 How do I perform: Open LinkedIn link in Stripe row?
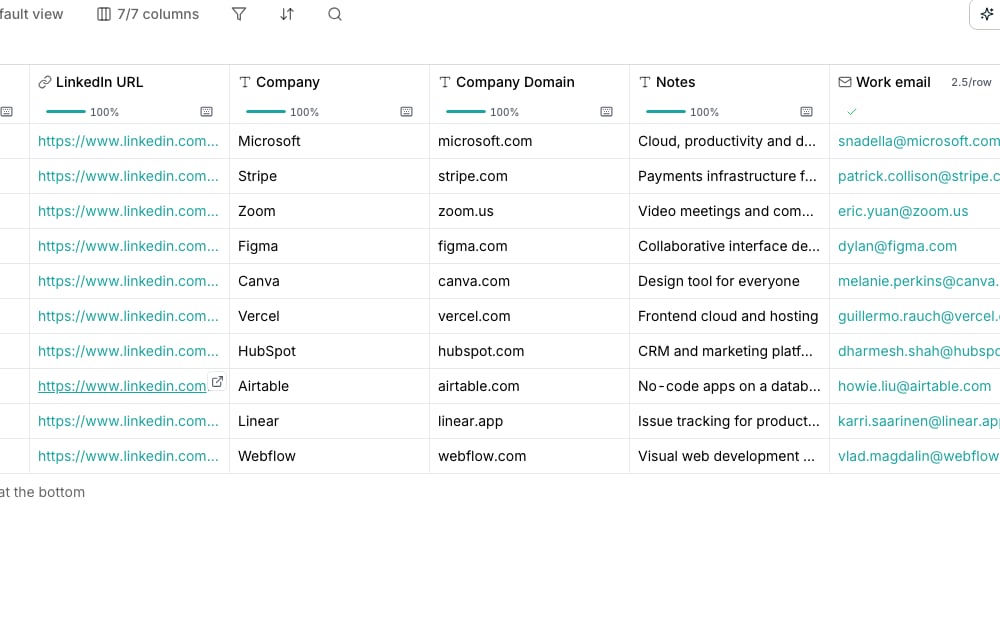128,176
